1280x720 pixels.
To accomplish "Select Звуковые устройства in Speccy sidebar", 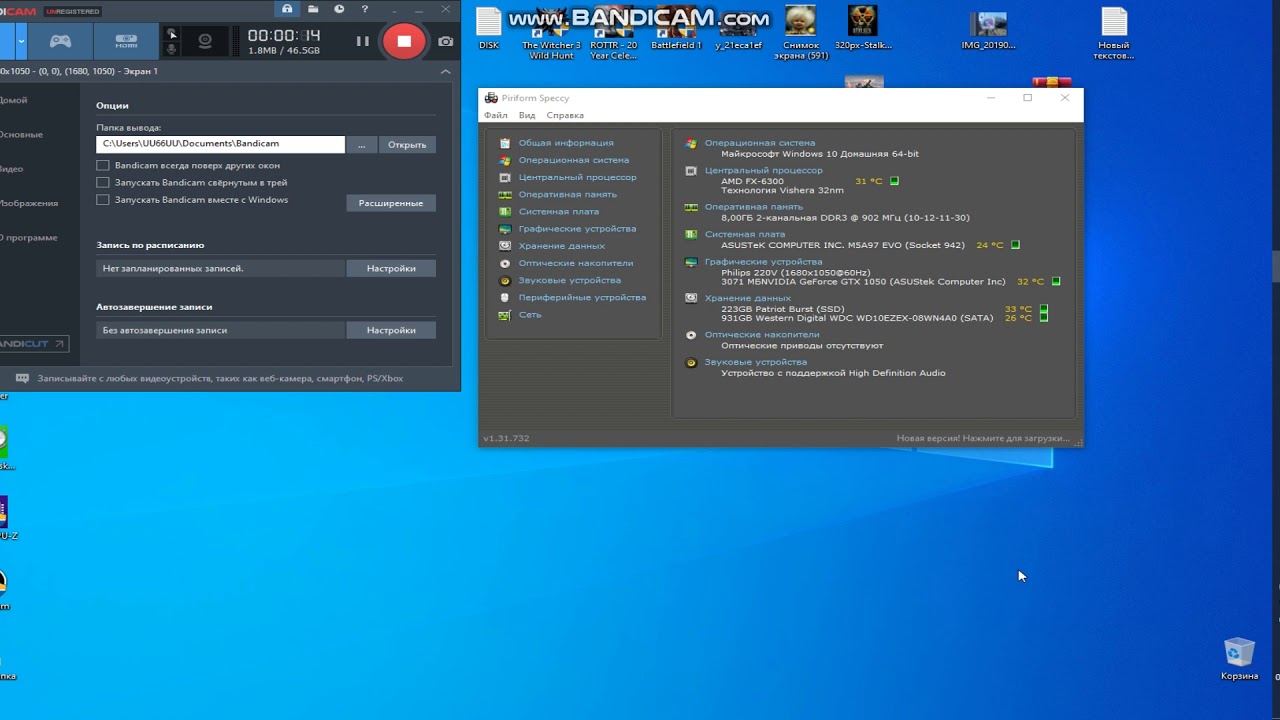I will (x=569, y=280).
